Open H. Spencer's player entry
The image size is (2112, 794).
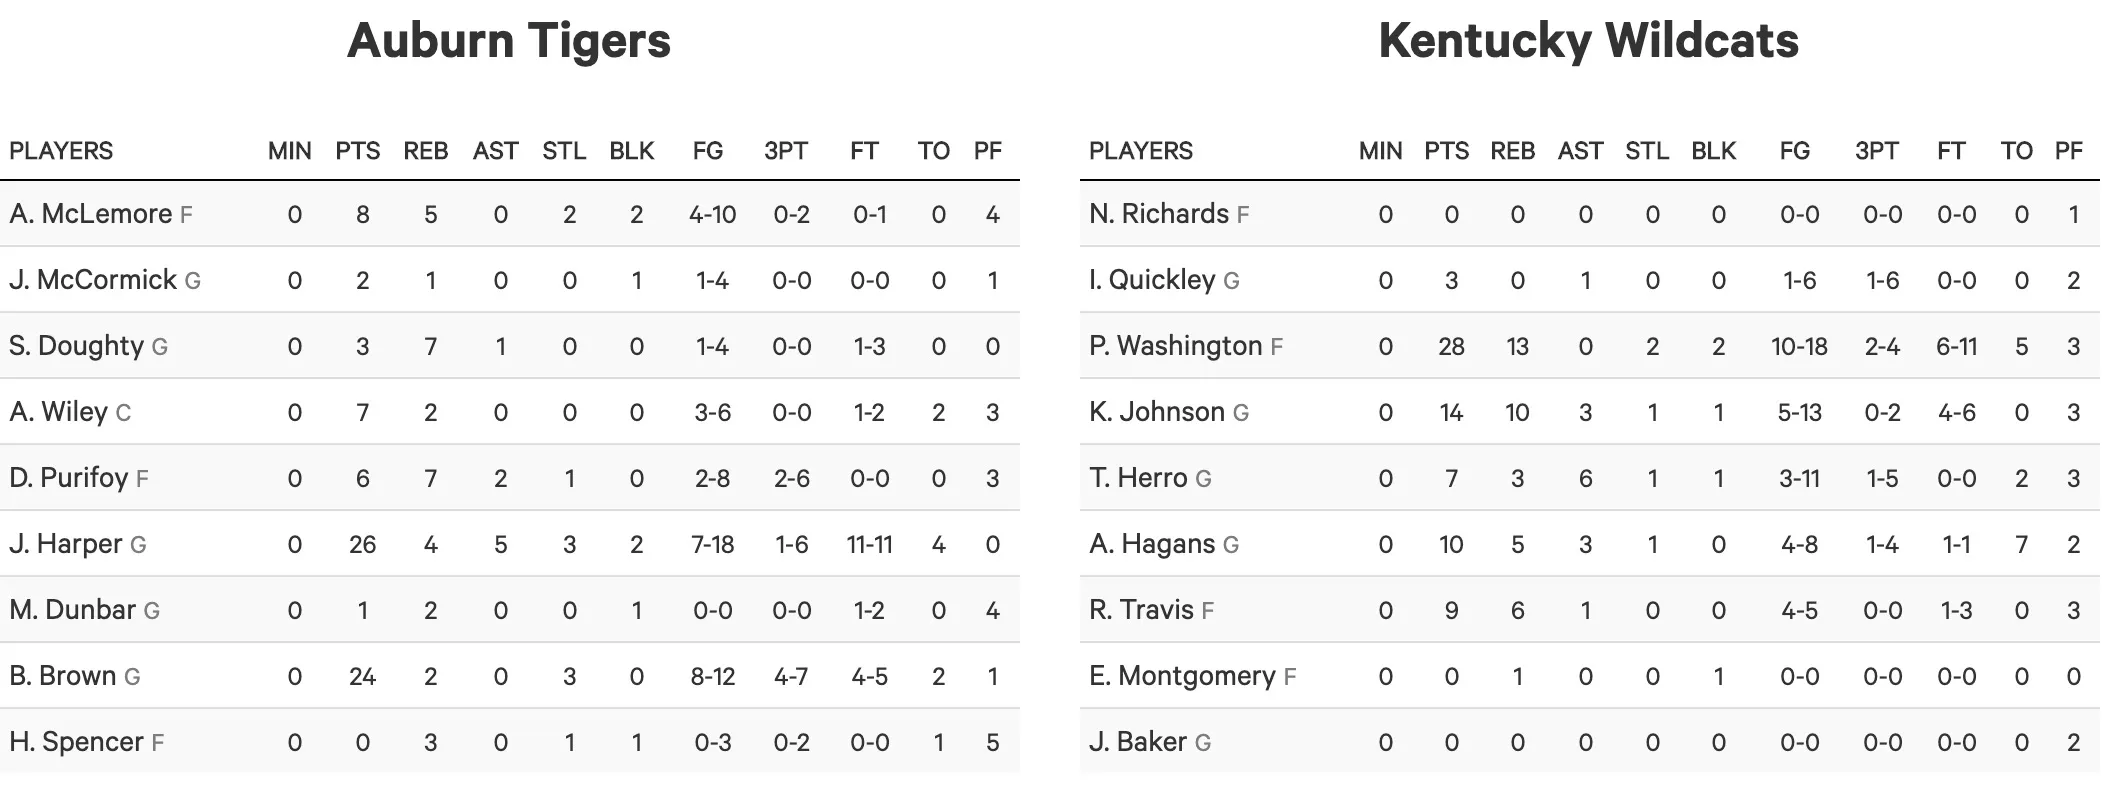pyautogui.click(x=77, y=742)
